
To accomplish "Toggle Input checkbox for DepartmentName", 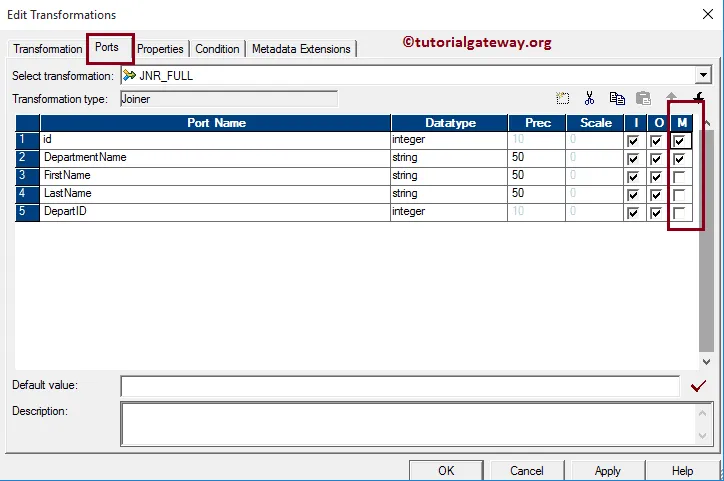I will coord(633,159).
